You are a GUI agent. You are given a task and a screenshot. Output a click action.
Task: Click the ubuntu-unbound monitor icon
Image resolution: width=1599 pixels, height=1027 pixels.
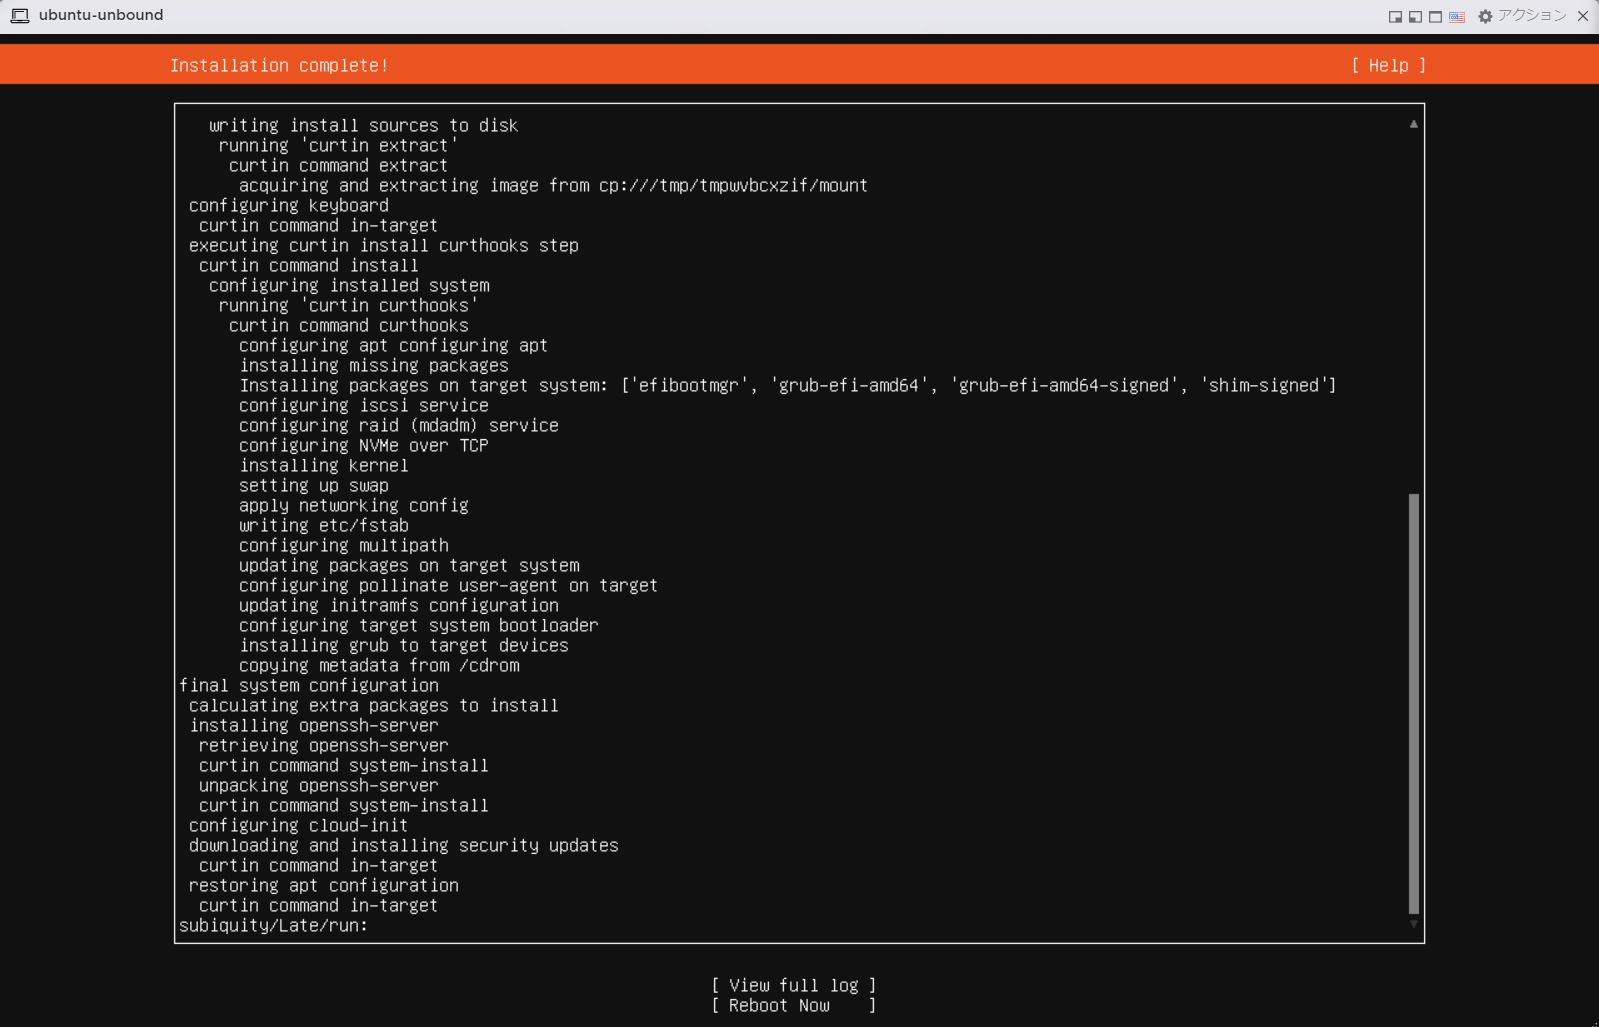tap(19, 15)
